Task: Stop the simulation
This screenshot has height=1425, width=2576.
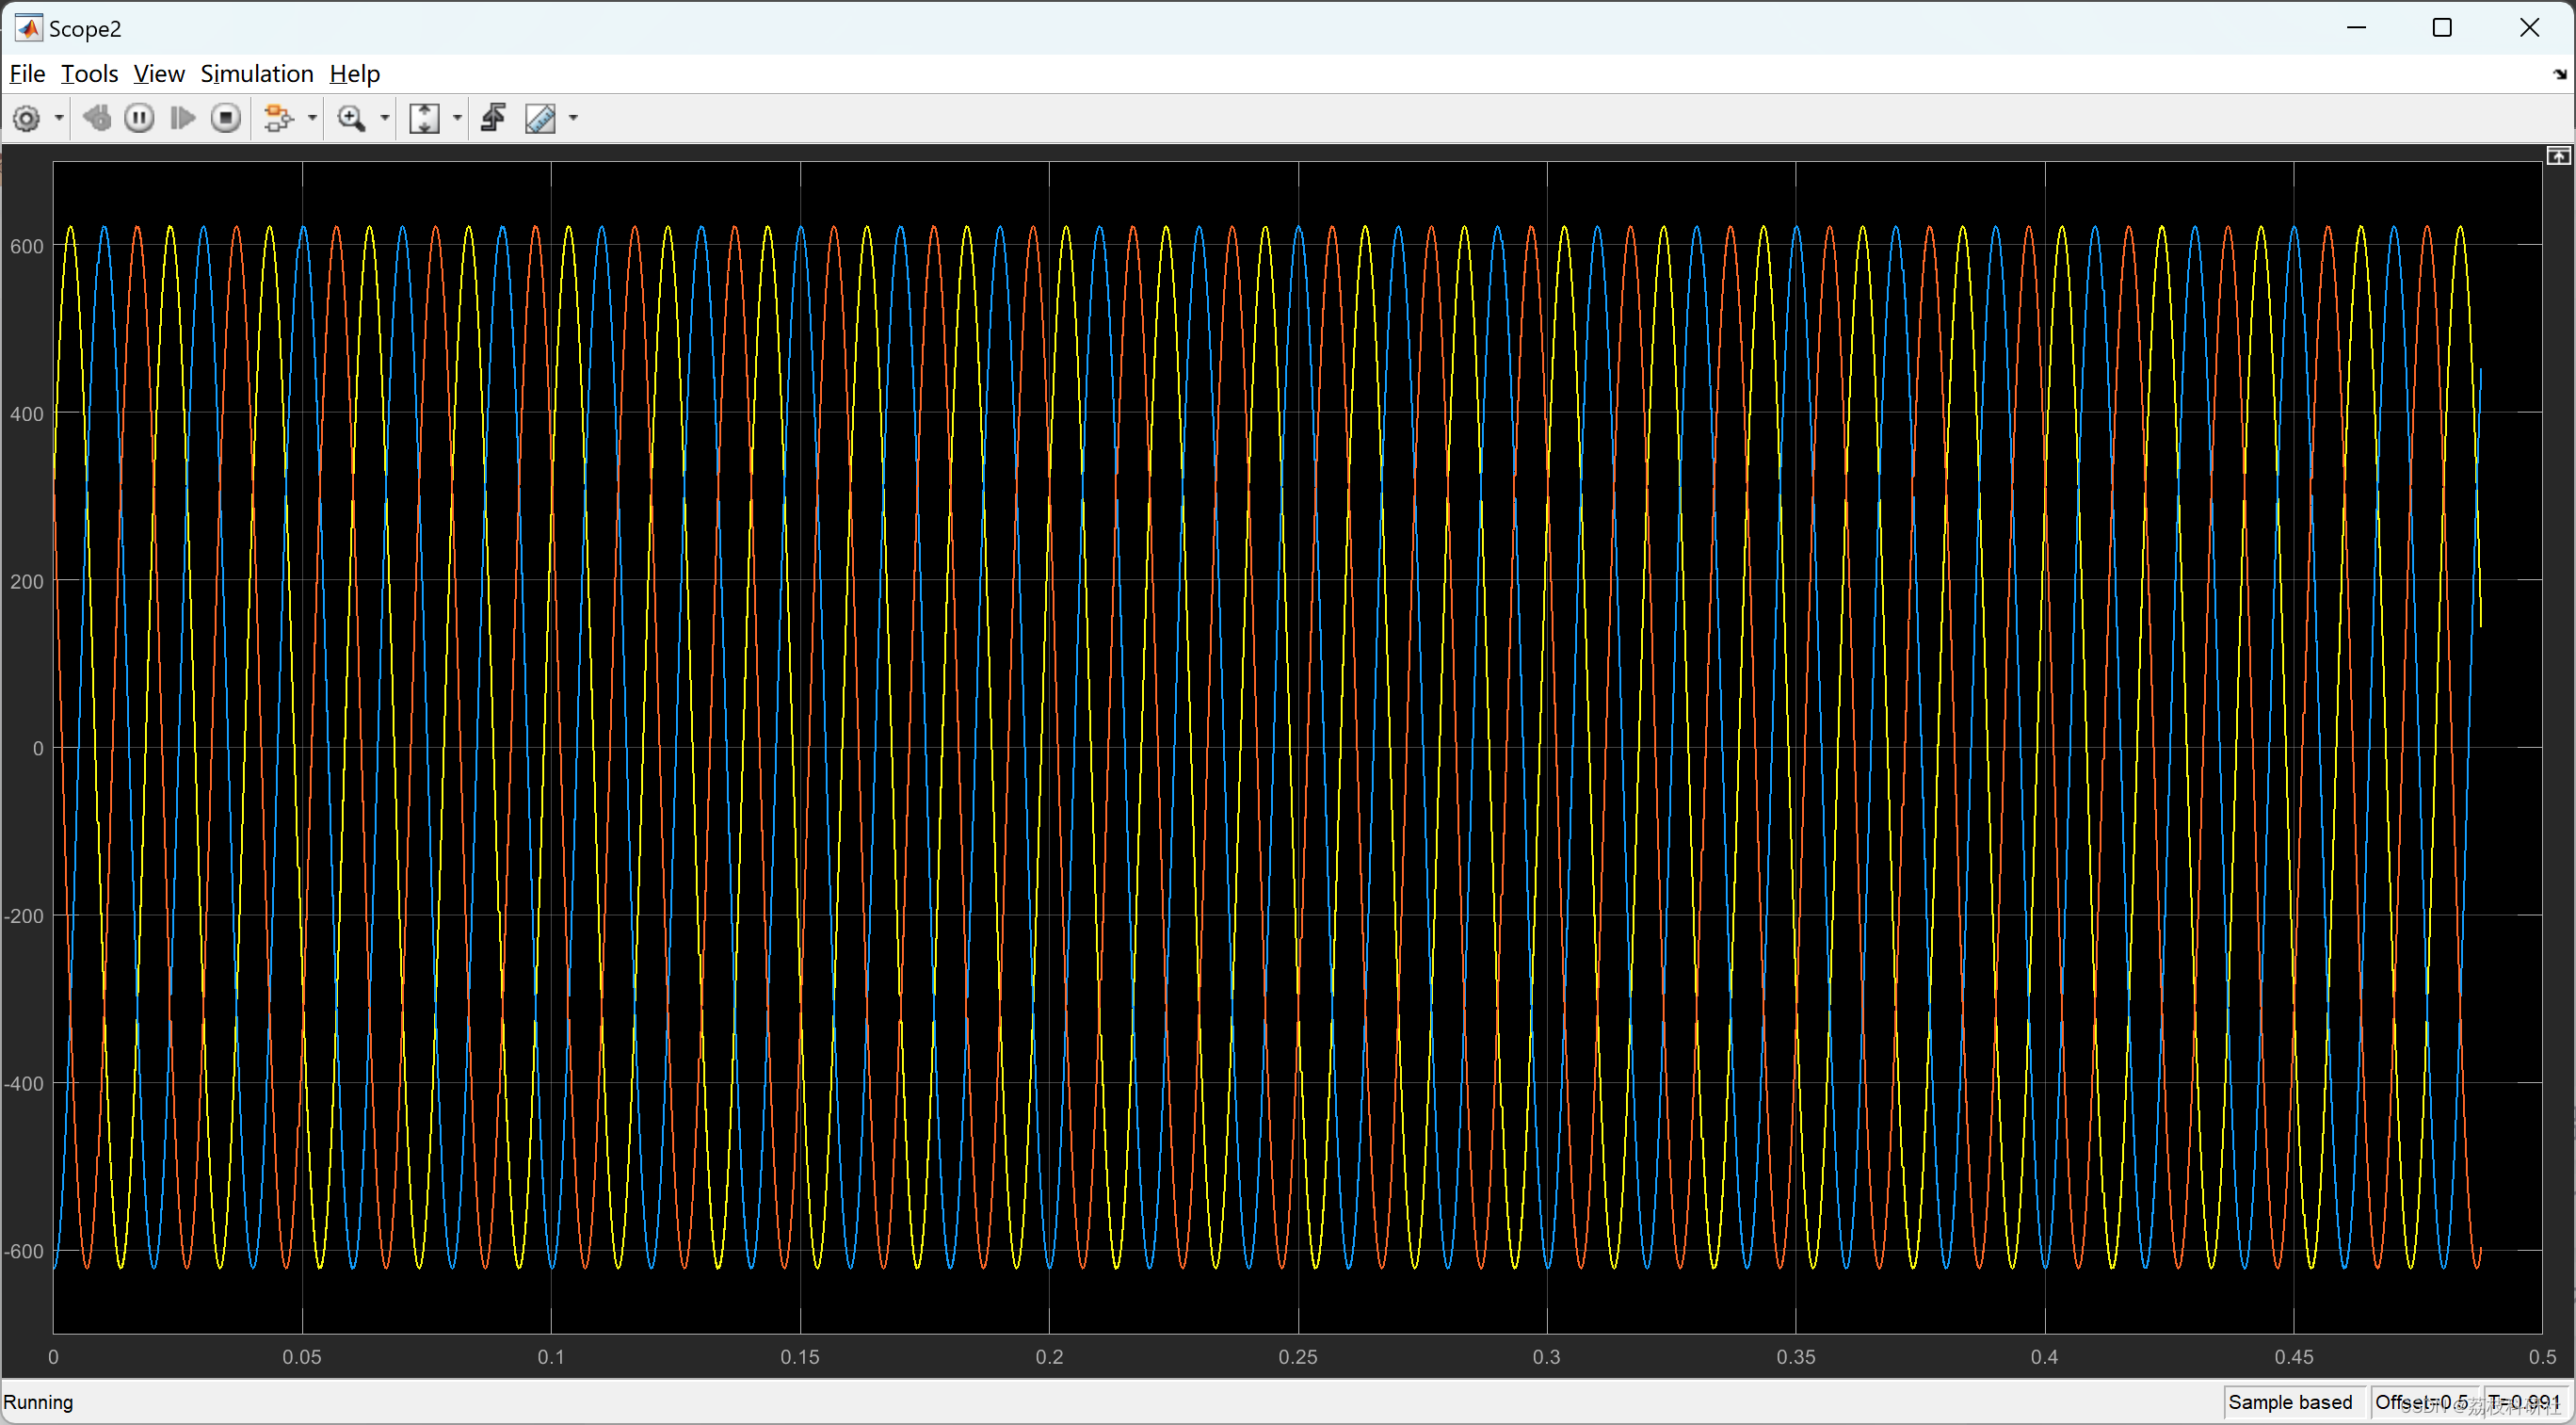Action: tap(226, 119)
